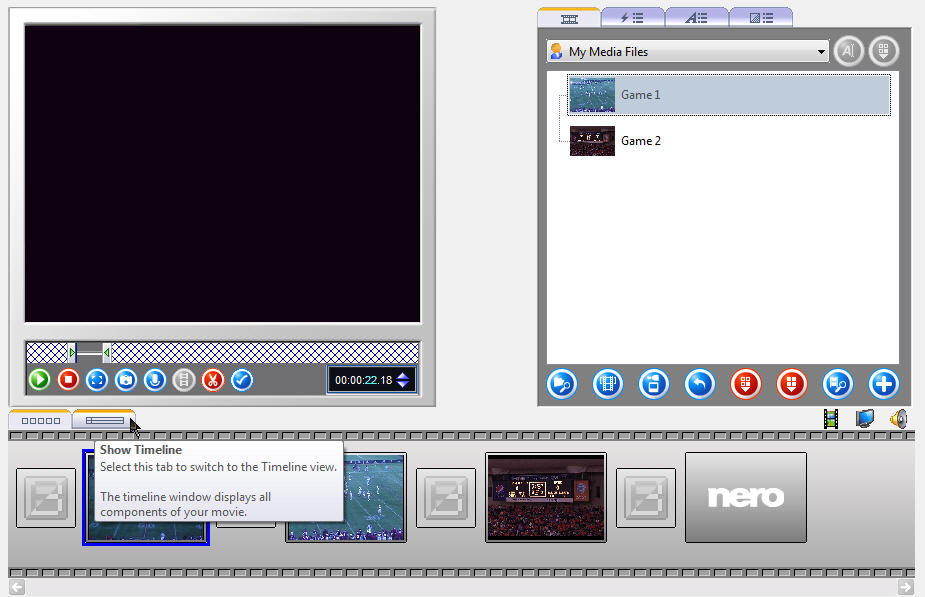The width and height of the screenshot is (925, 597).
Task: Click the nero placeholder slot in the storyboard
Action: pyautogui.click(x=746, y=497)
